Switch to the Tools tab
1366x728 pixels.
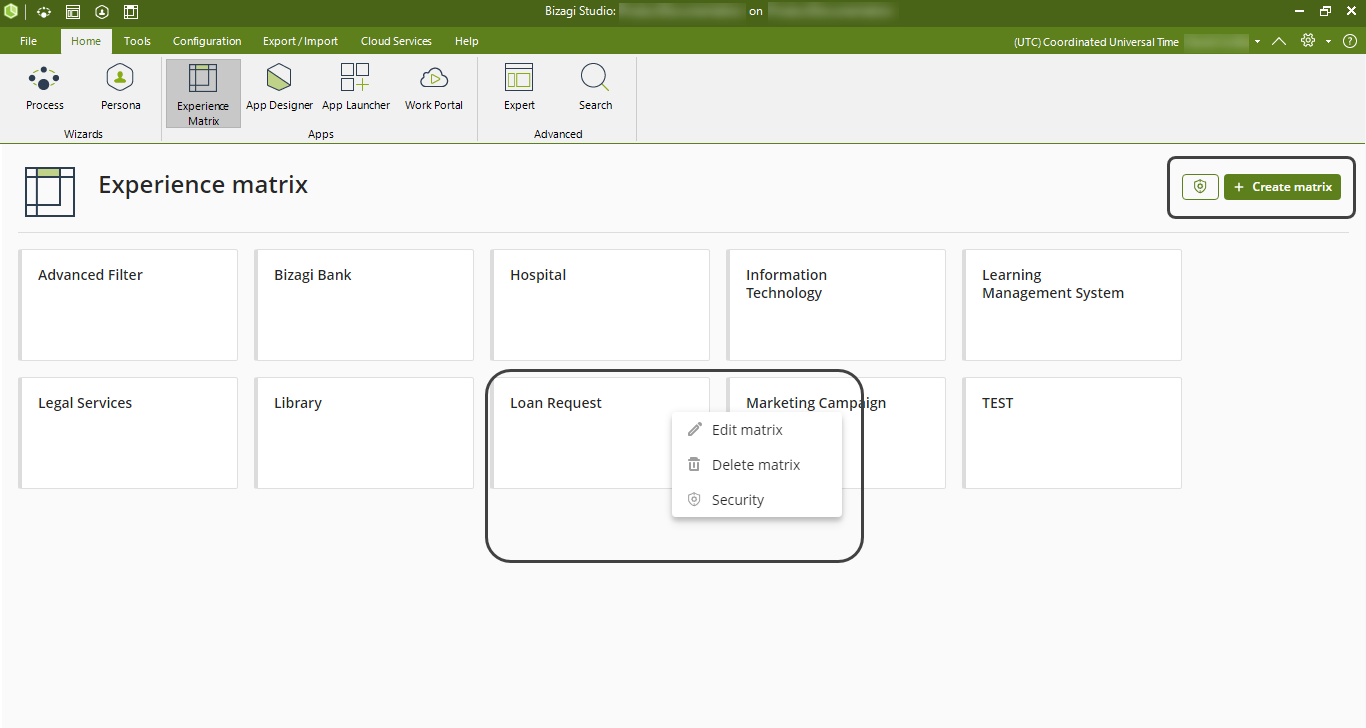(137, 41)
